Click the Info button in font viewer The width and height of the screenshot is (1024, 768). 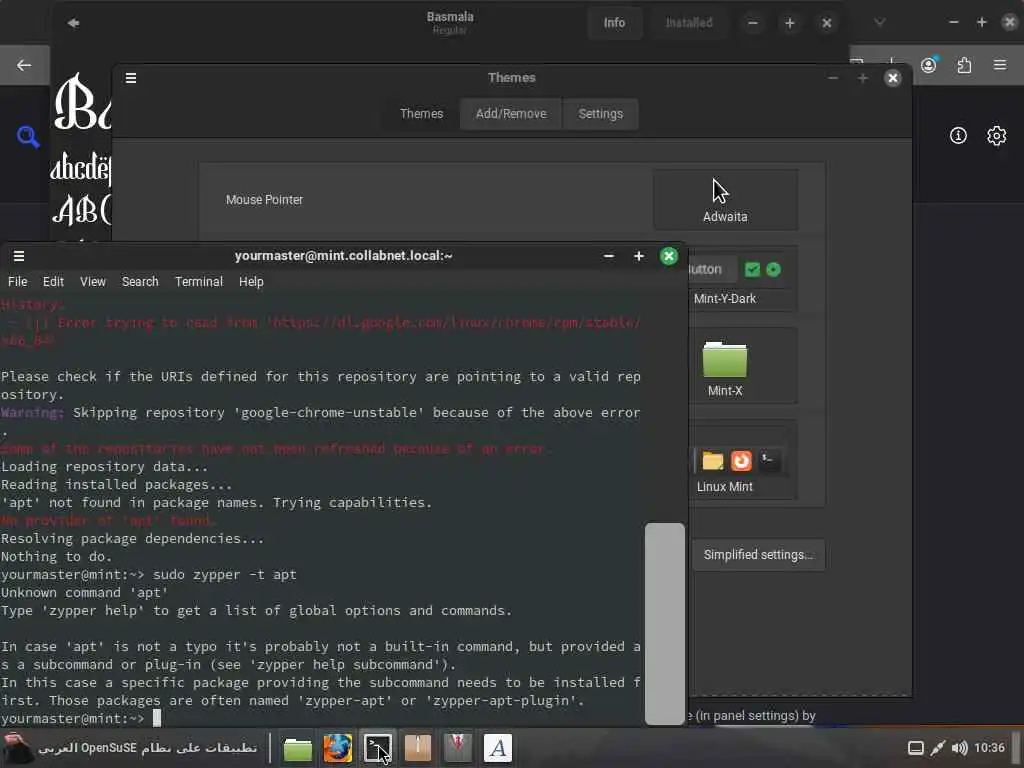614,23
